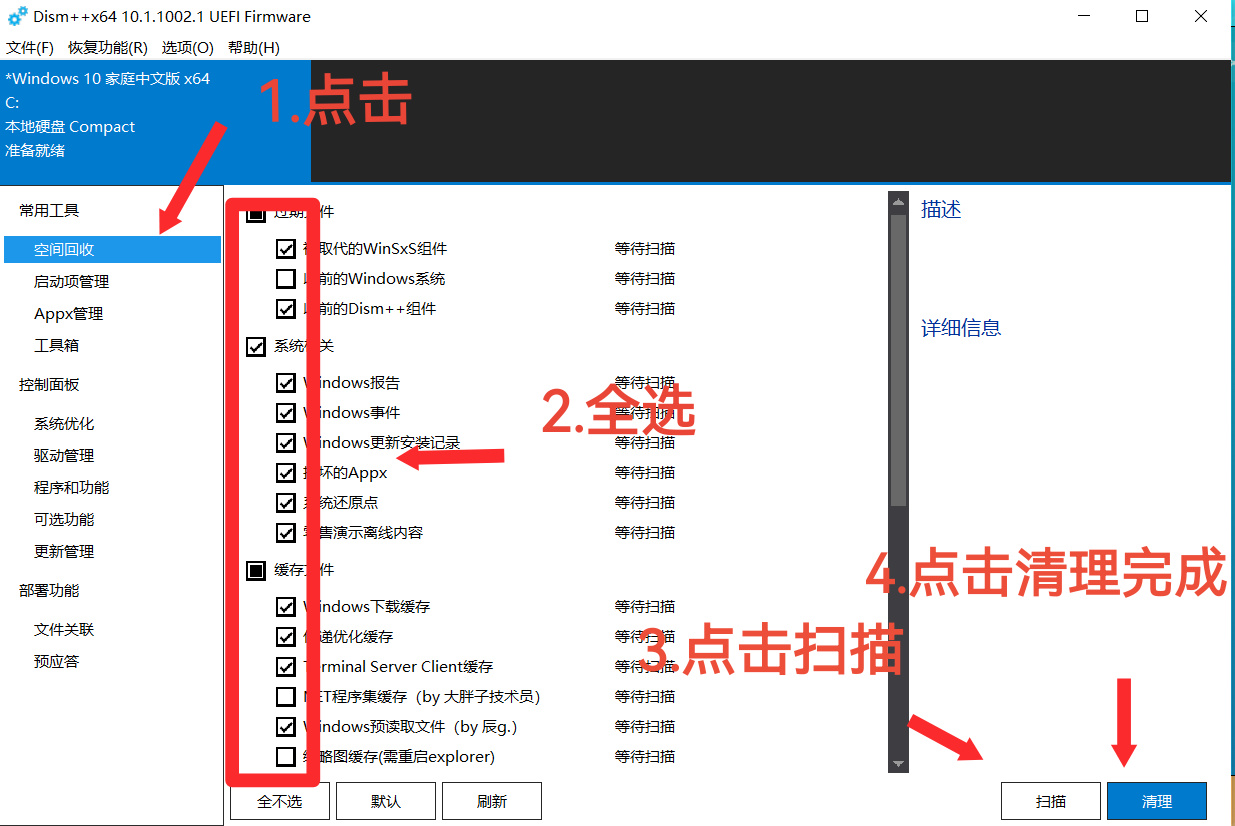This screenshot has width=1235, height=826.
Task: Click the 刷新 button
Action: [492, 801]
